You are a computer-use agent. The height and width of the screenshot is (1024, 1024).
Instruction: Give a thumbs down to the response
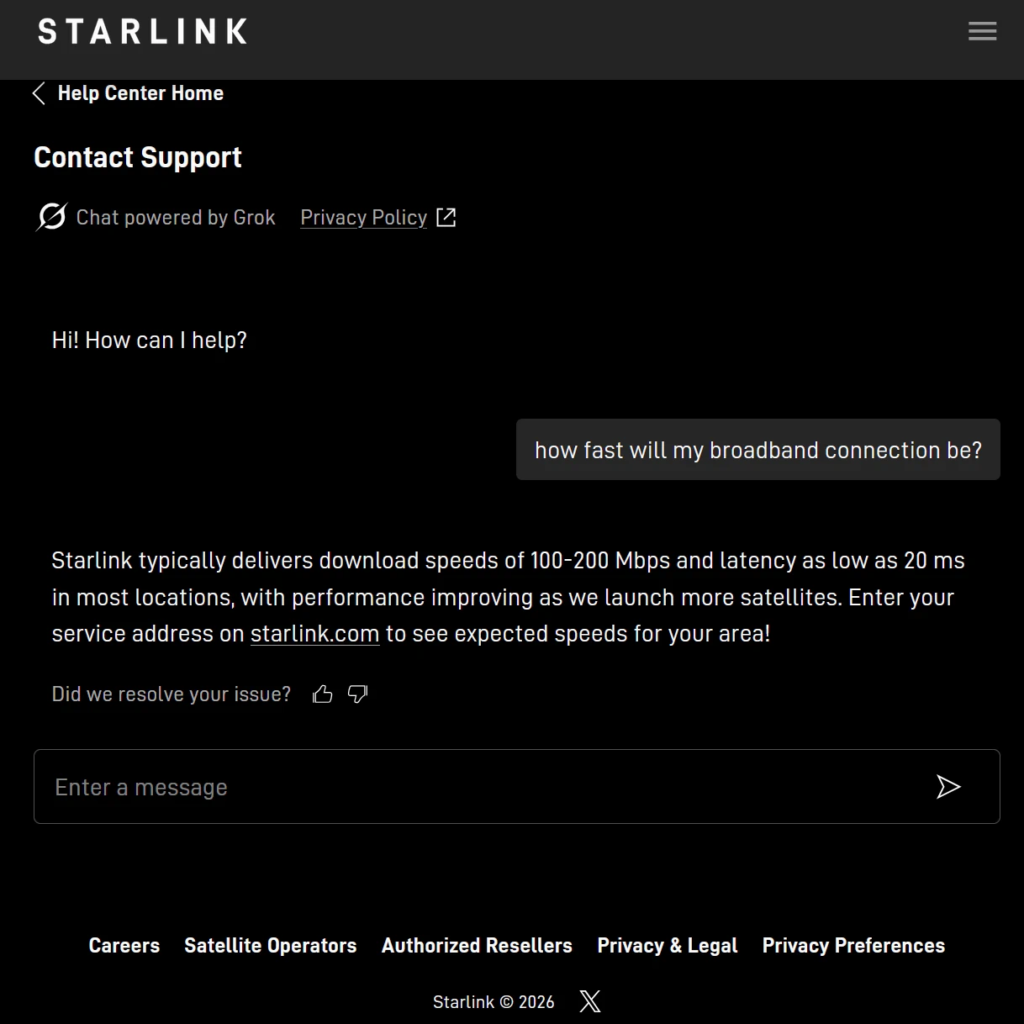pos(358,694)
